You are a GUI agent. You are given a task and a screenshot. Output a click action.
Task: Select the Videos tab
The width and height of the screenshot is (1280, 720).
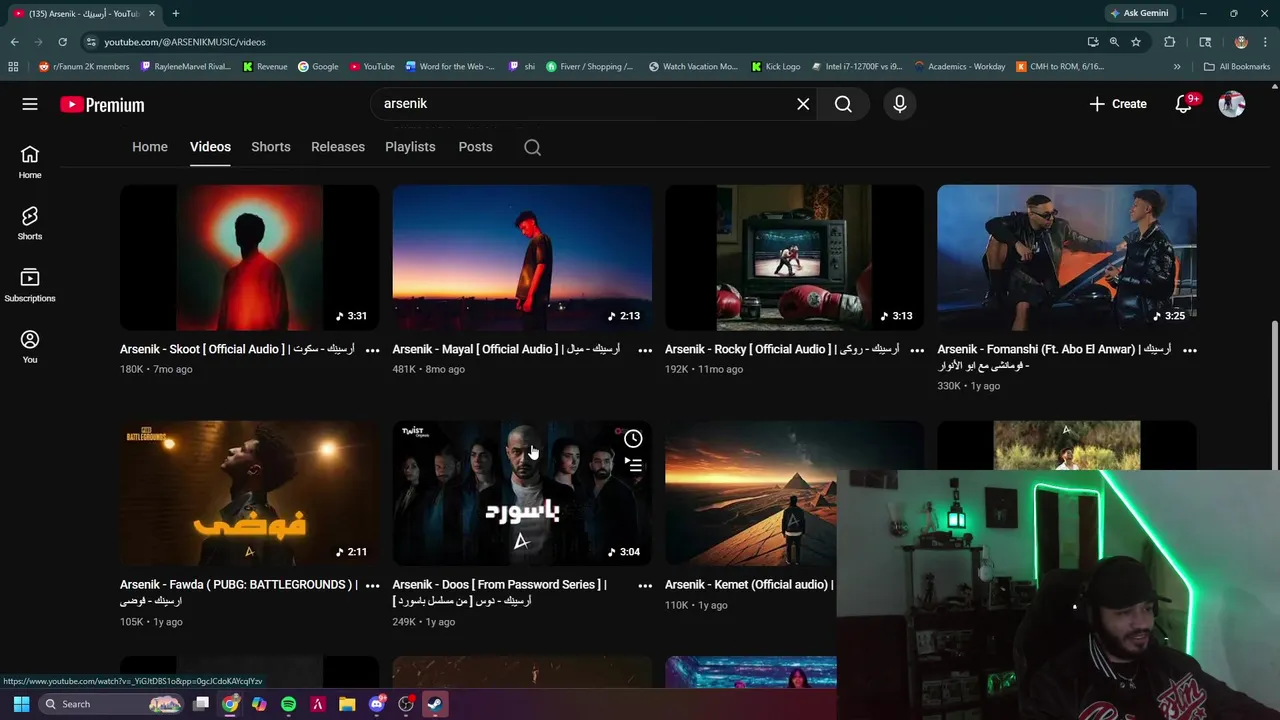point(210,147)
